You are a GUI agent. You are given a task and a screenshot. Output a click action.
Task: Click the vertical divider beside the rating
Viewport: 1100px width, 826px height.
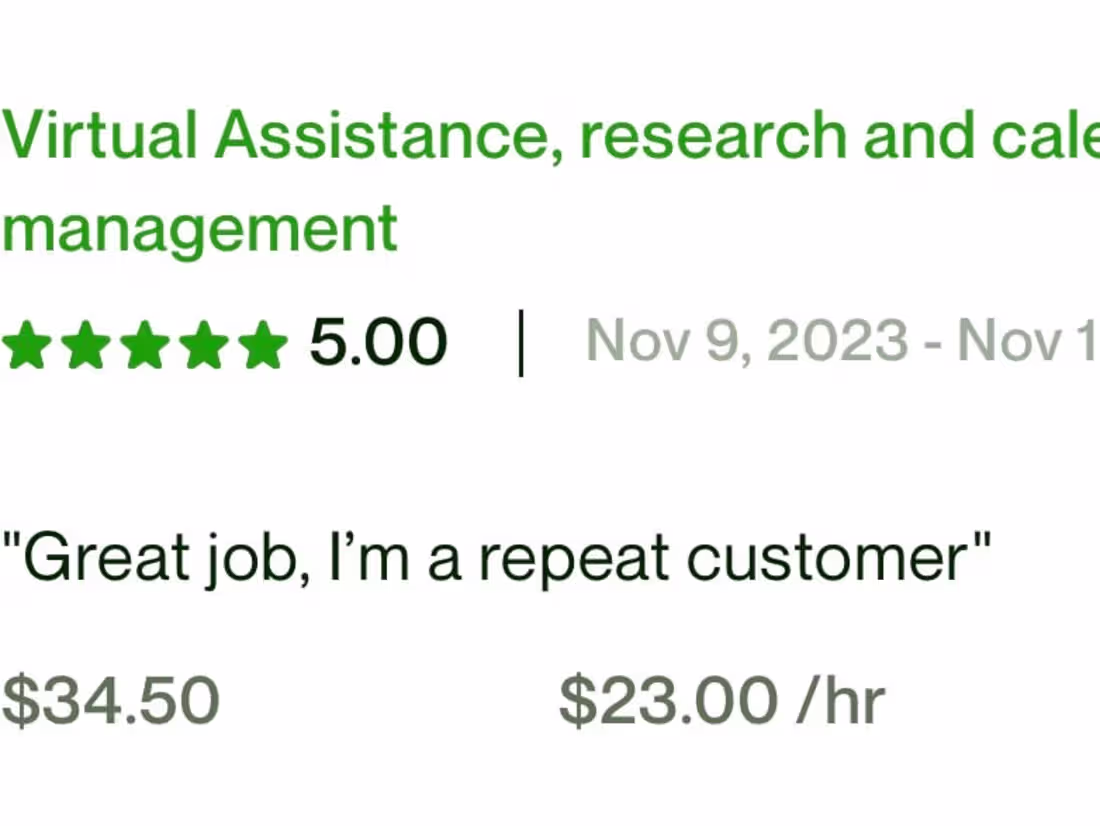tap(520, 343)
